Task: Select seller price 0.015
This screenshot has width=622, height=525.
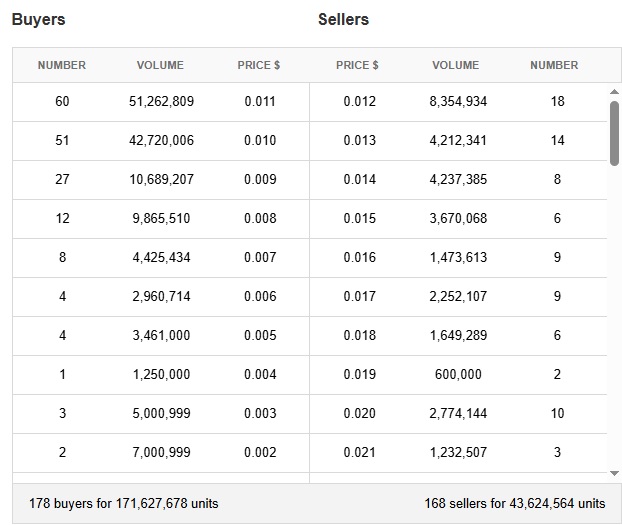Action: 359,218
